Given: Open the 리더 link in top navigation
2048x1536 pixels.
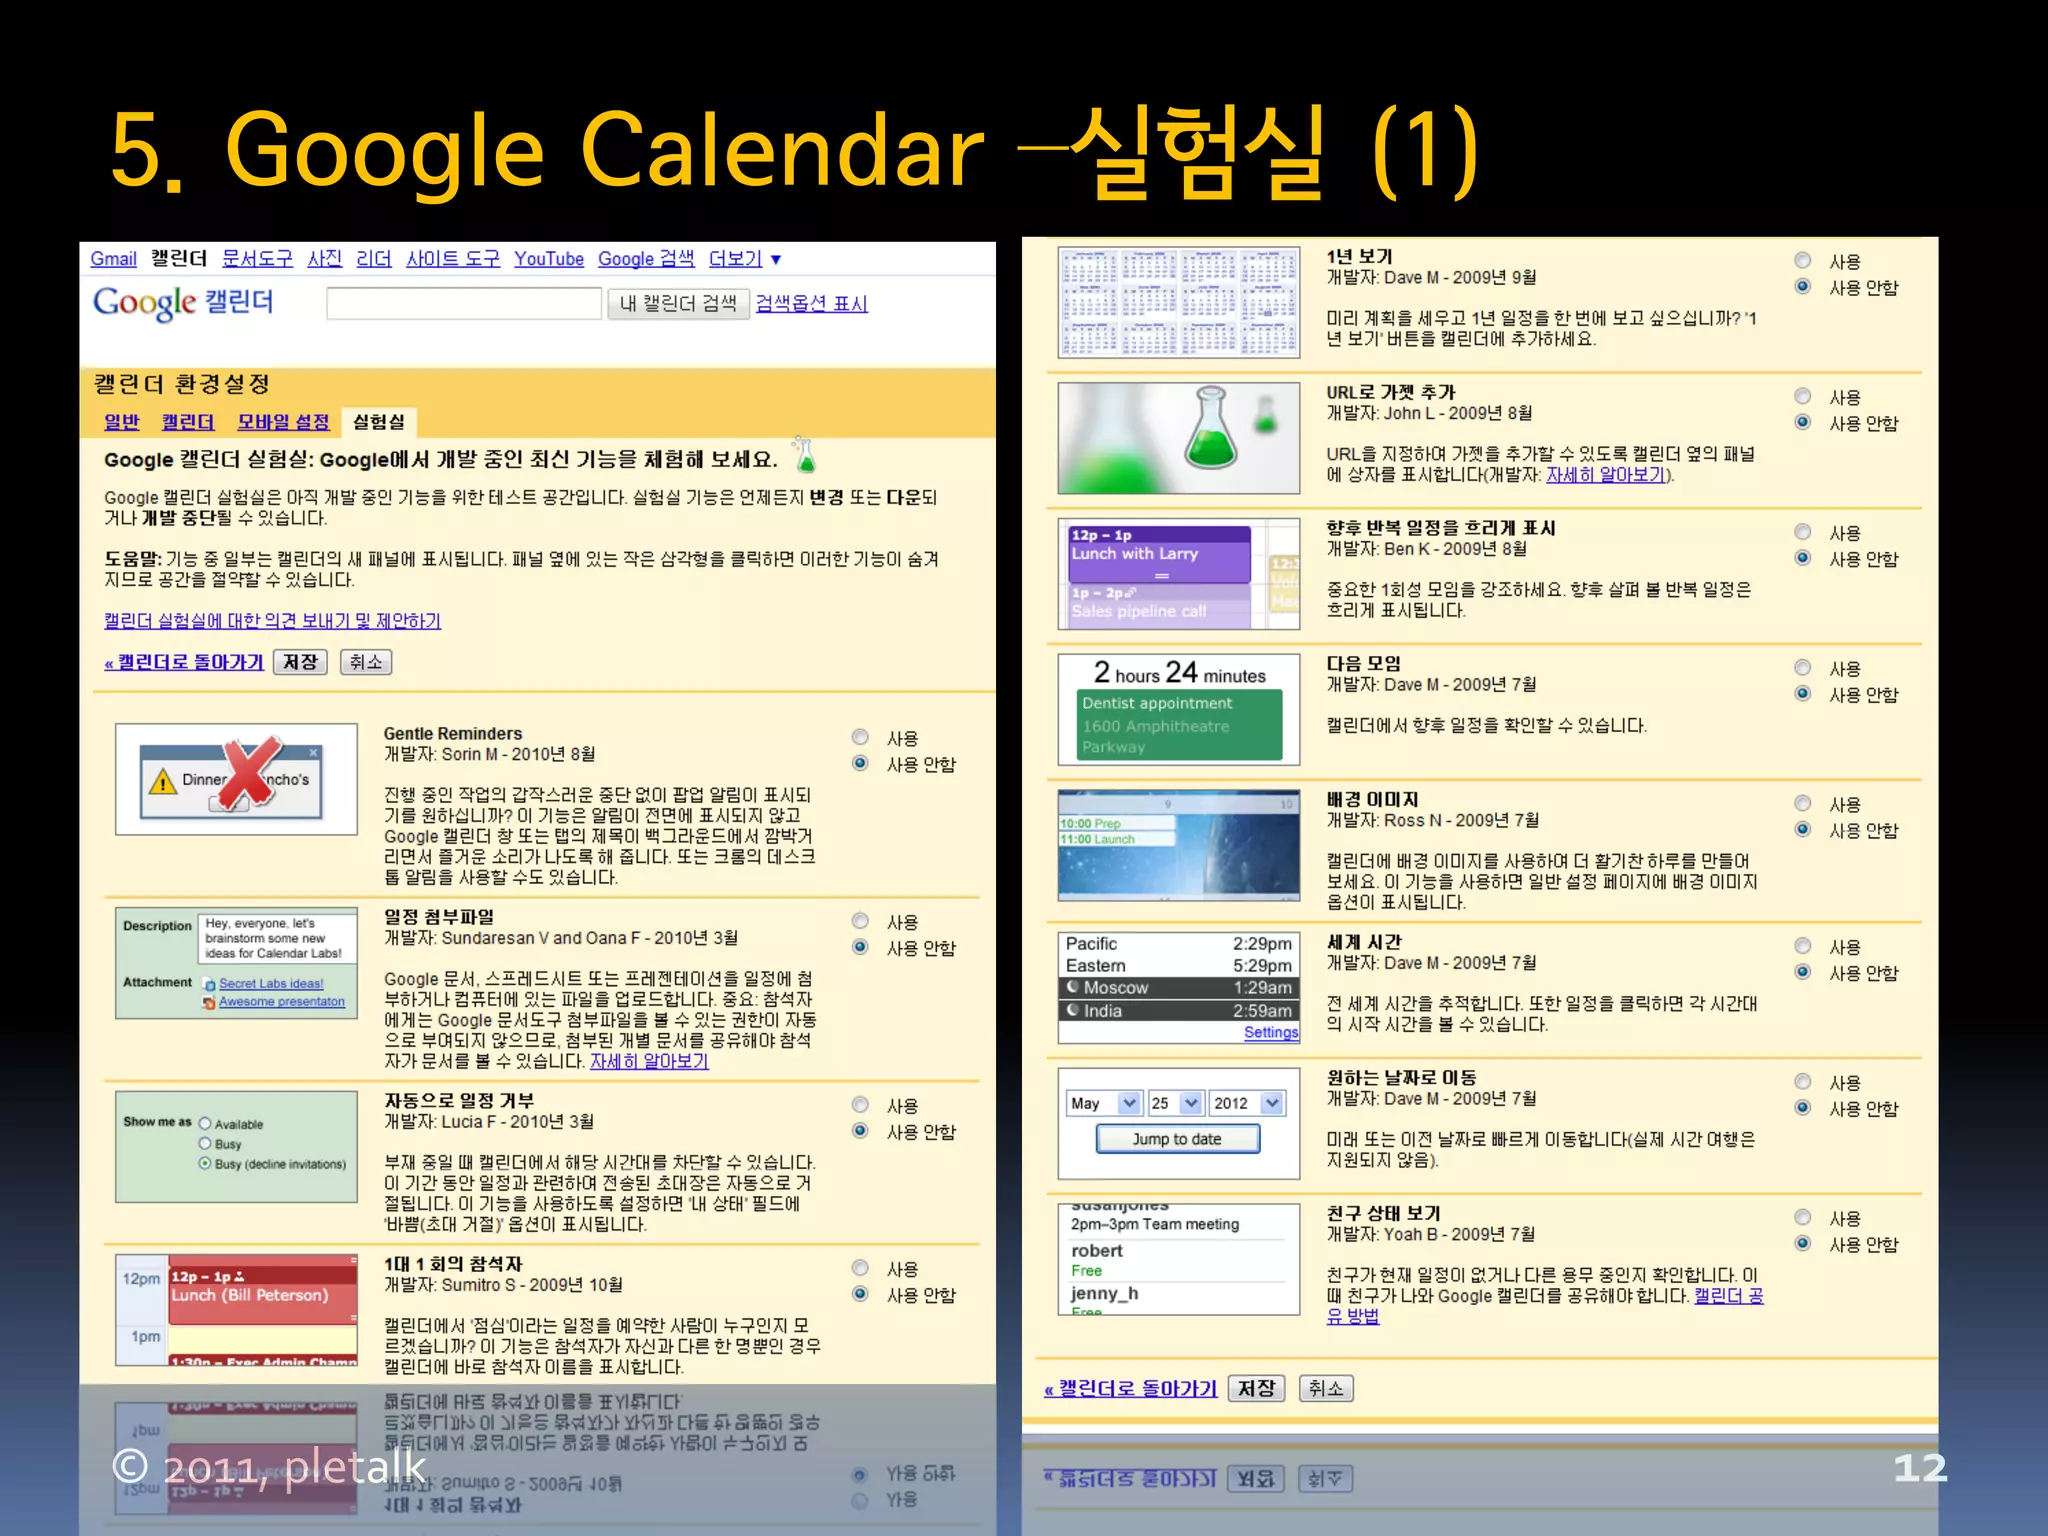Looking at the screenshot, I should tap(374, 259).
